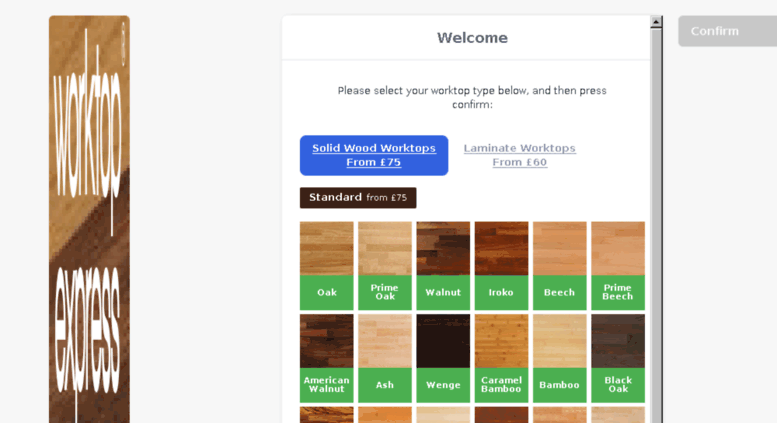777x423 pixels.
Task: Select the Oak worktop swatch
Action: coord(327,265)
